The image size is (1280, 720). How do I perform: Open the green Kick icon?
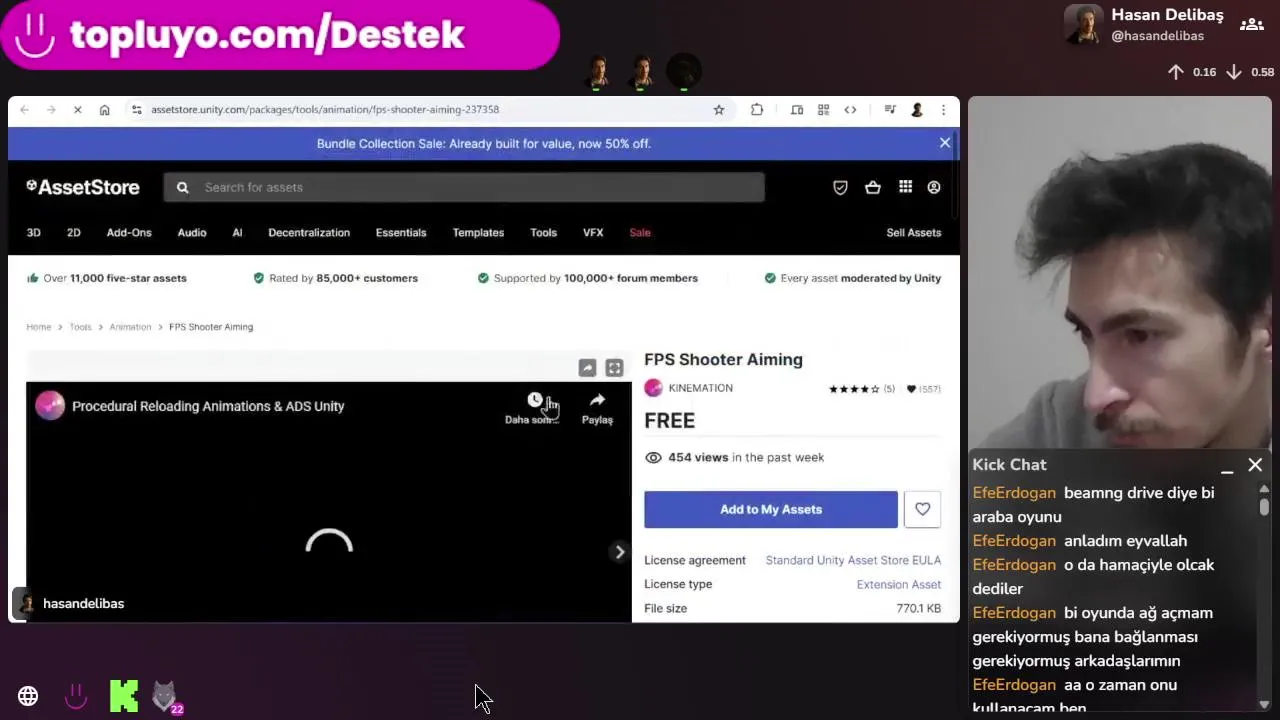[x=124, y=696]
